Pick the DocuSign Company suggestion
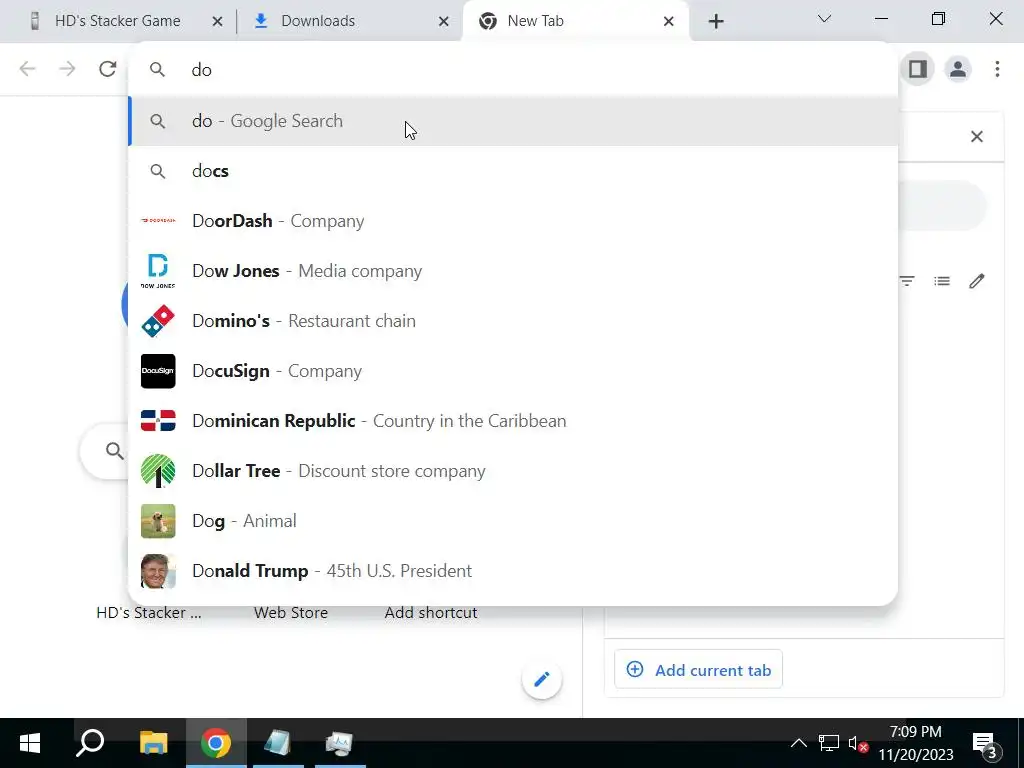 [x=513, y=371]
